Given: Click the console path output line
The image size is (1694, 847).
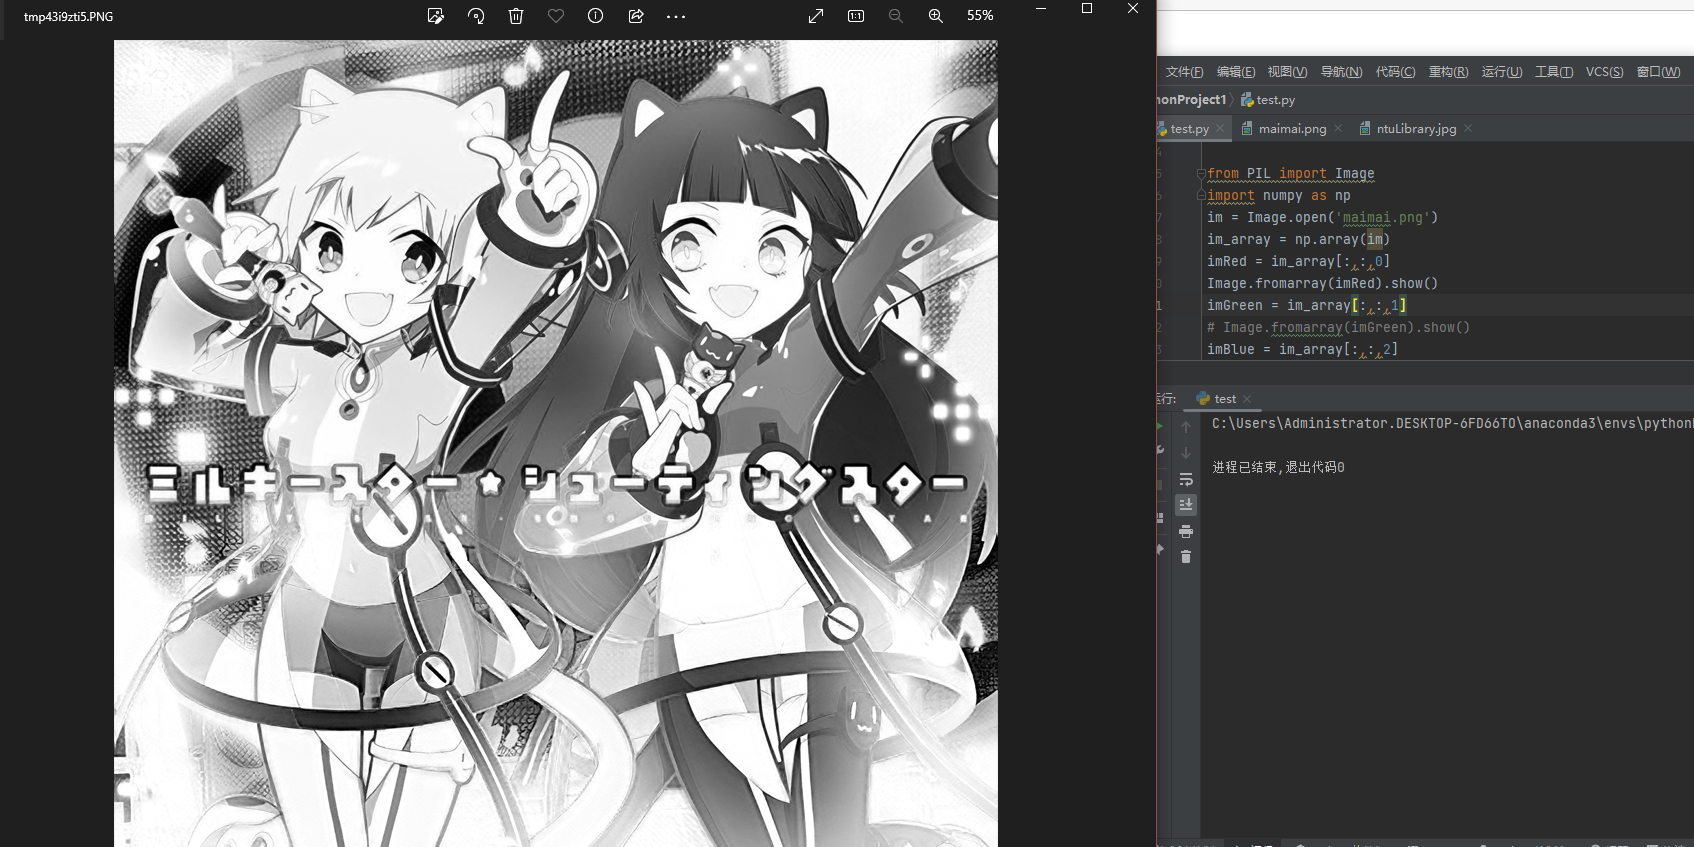Looking at the screenshot, I should [x=1452, y=424].
